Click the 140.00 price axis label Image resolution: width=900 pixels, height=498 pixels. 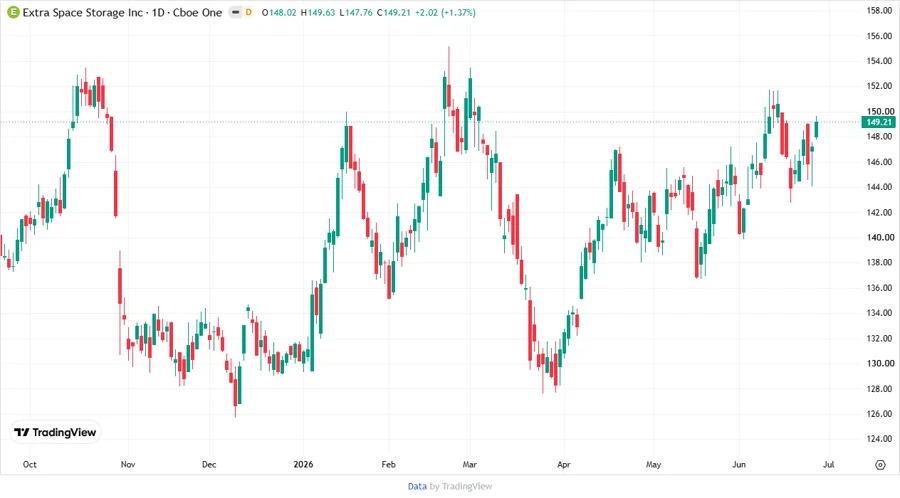(x=879, y=238)
